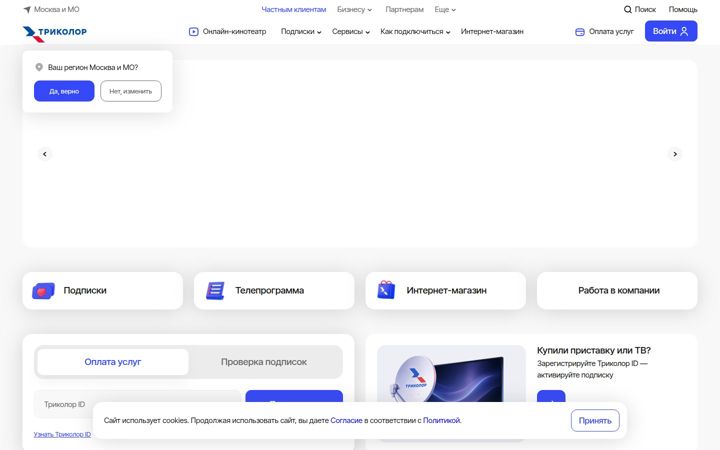Expand the Бизнесу dropdown
This screenshot has width=720, height=450.
(354, 9)
